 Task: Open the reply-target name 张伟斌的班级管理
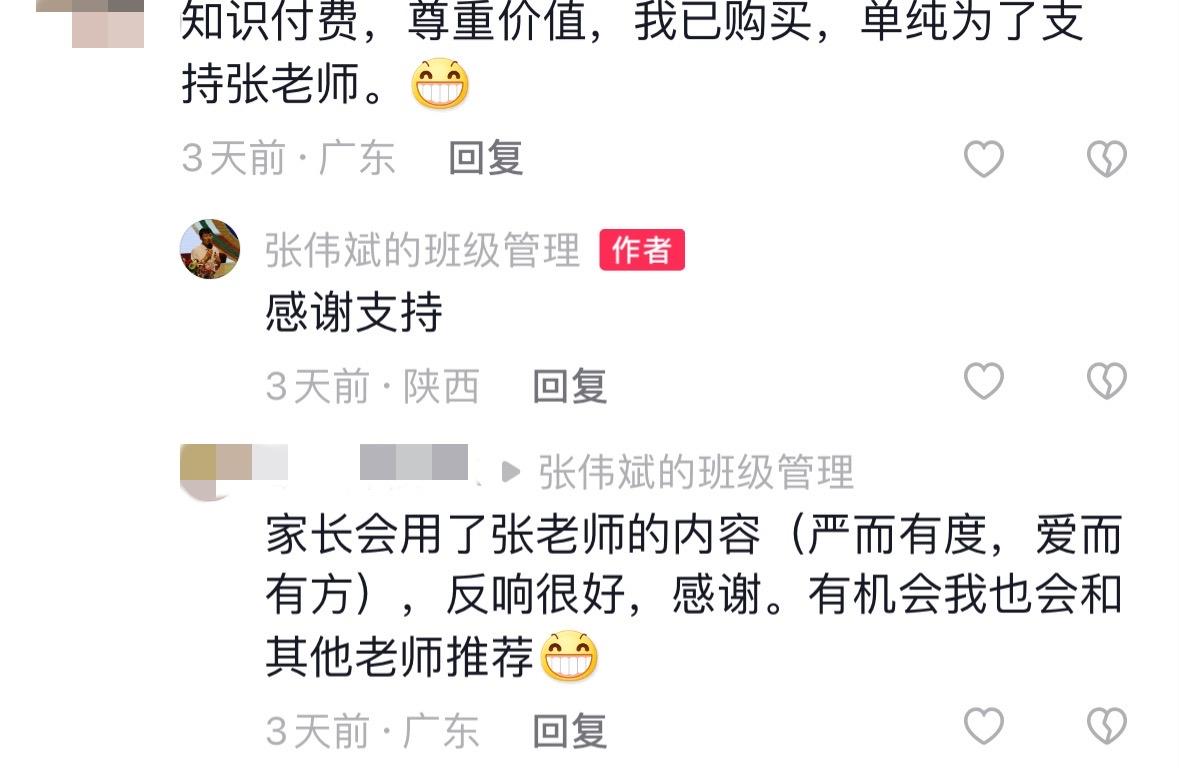tap(696, 472)
